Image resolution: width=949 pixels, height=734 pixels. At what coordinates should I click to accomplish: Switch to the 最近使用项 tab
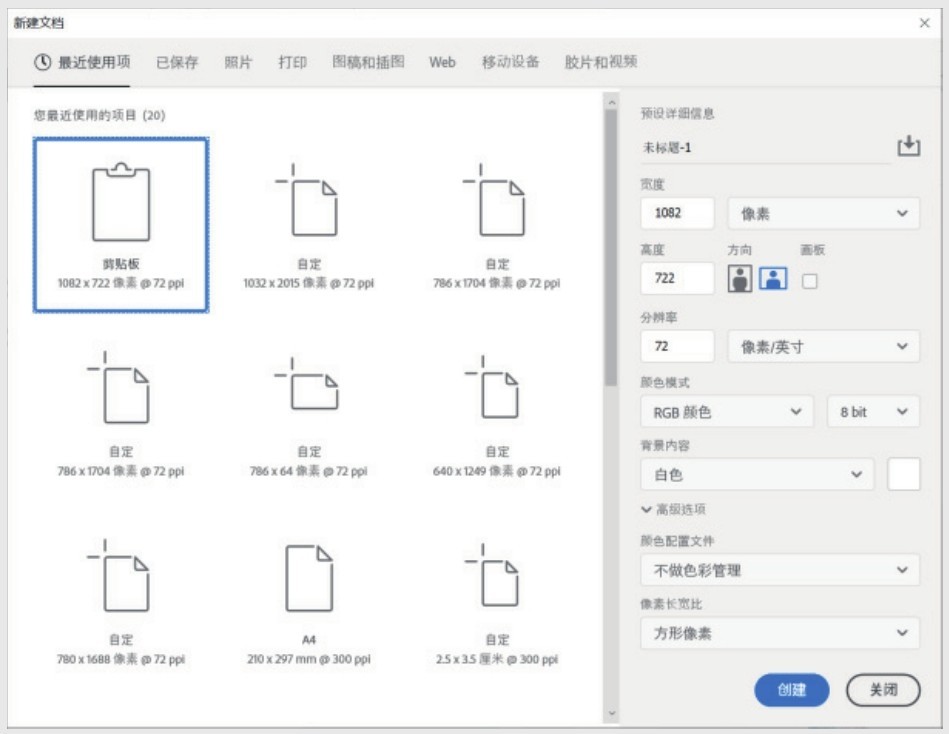click(x=82, y=62)
